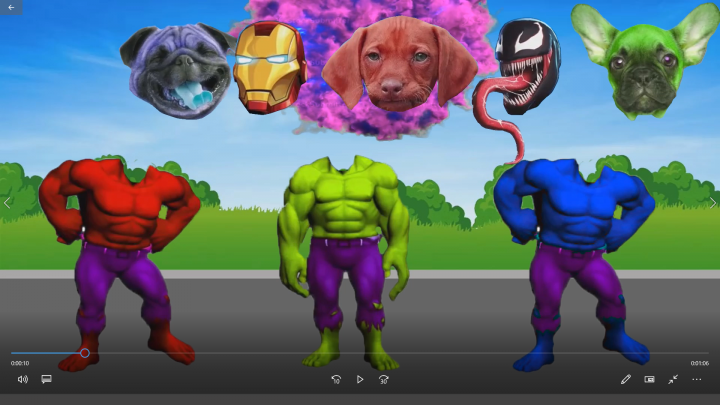Go to previous item with left chevron

click(7, 203)
